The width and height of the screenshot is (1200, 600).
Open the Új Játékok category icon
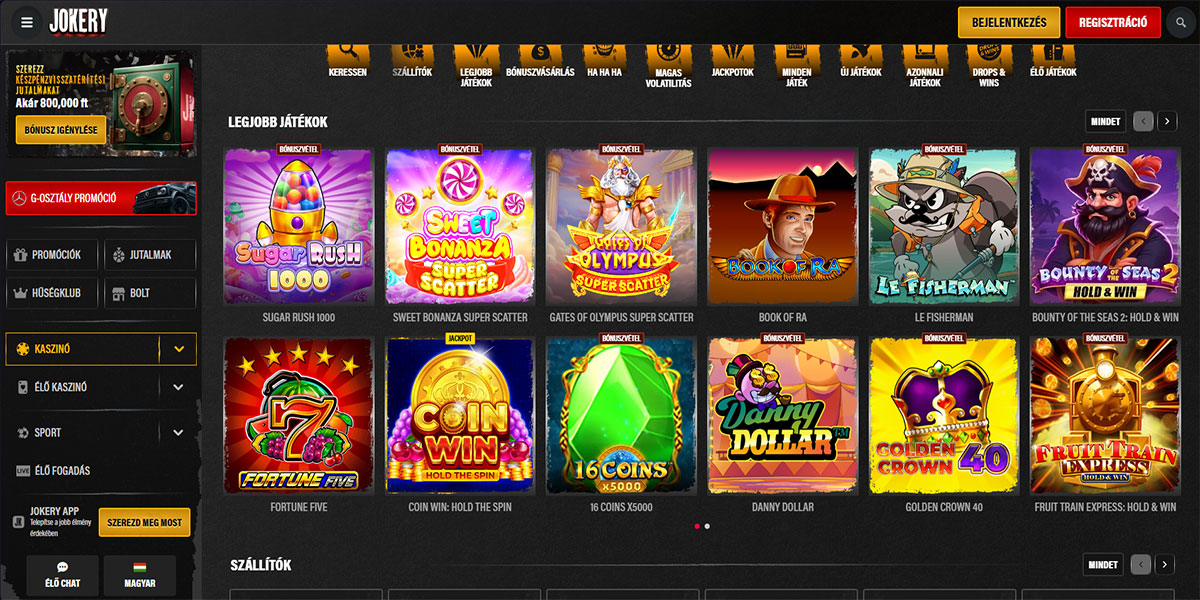click(x=860, y=51)
